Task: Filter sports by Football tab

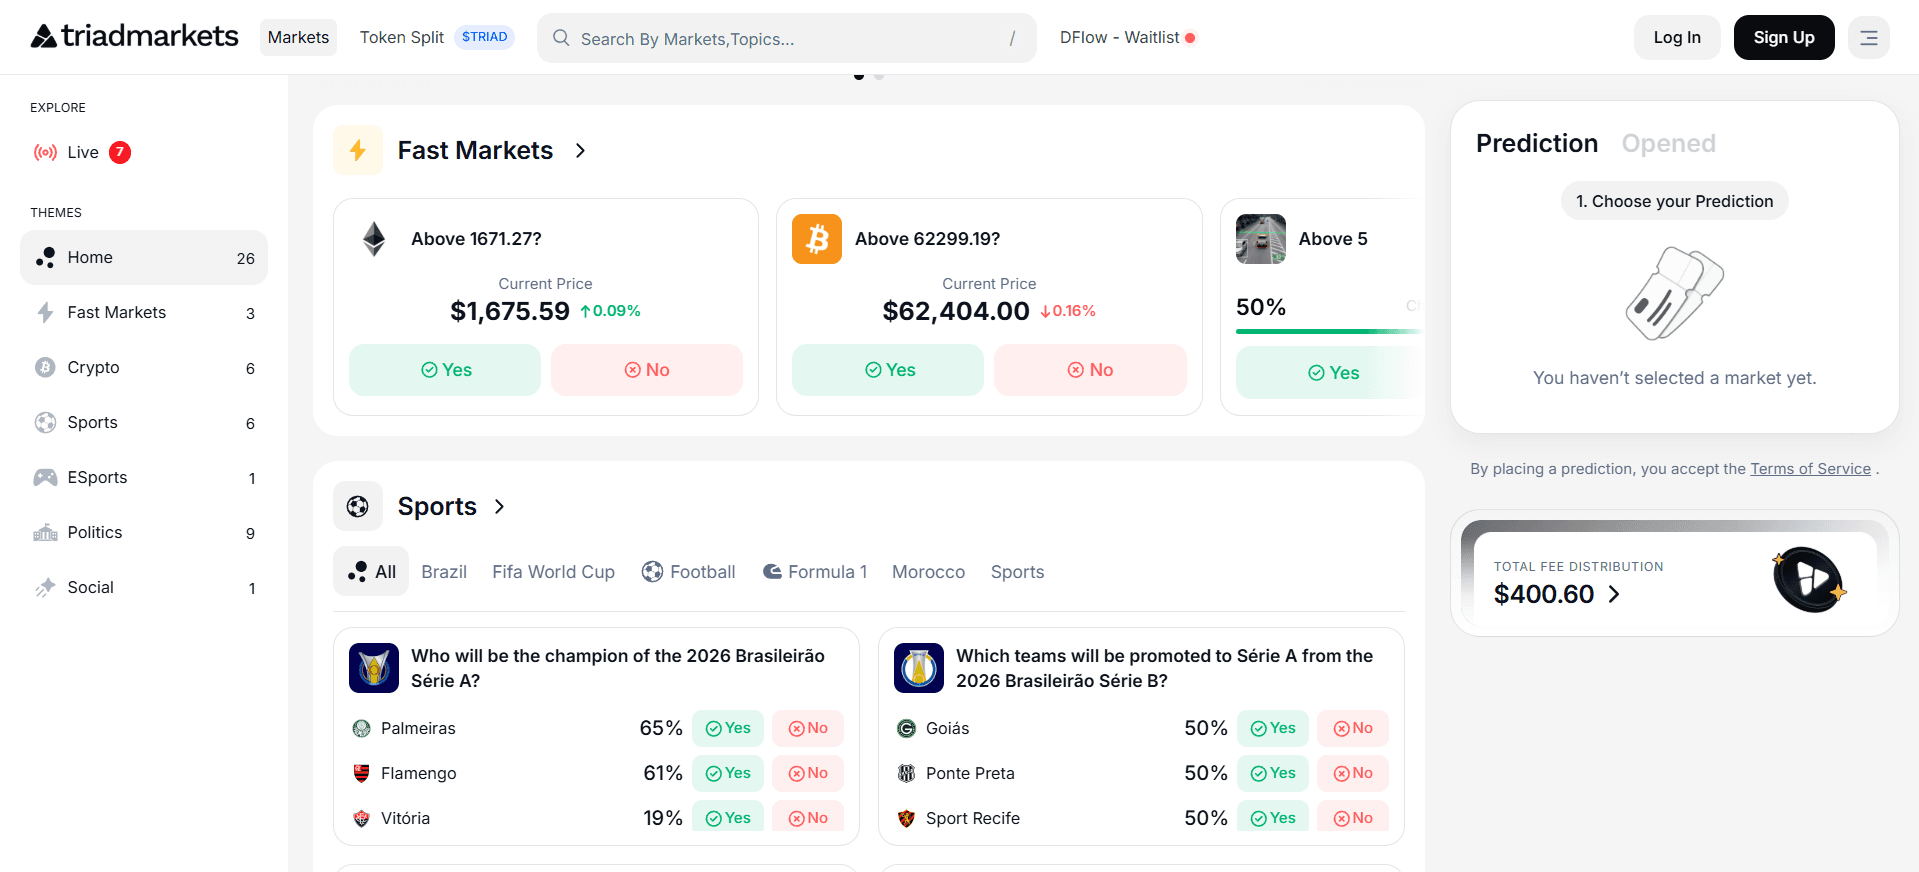Action: pyautogui.click(x=688, y=571)
